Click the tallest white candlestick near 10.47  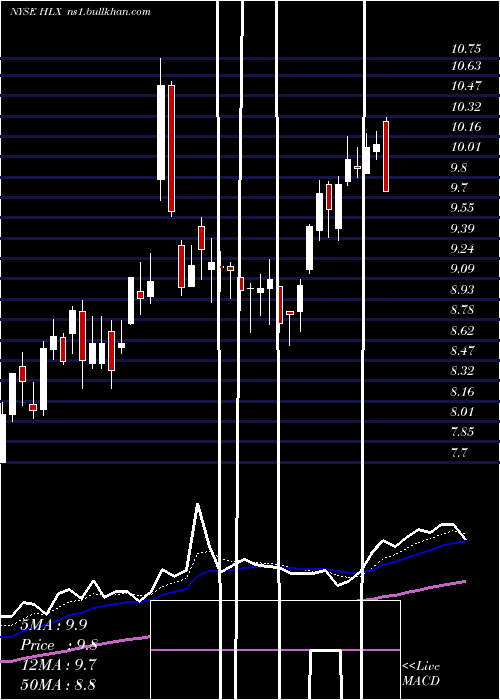point(161,132)
